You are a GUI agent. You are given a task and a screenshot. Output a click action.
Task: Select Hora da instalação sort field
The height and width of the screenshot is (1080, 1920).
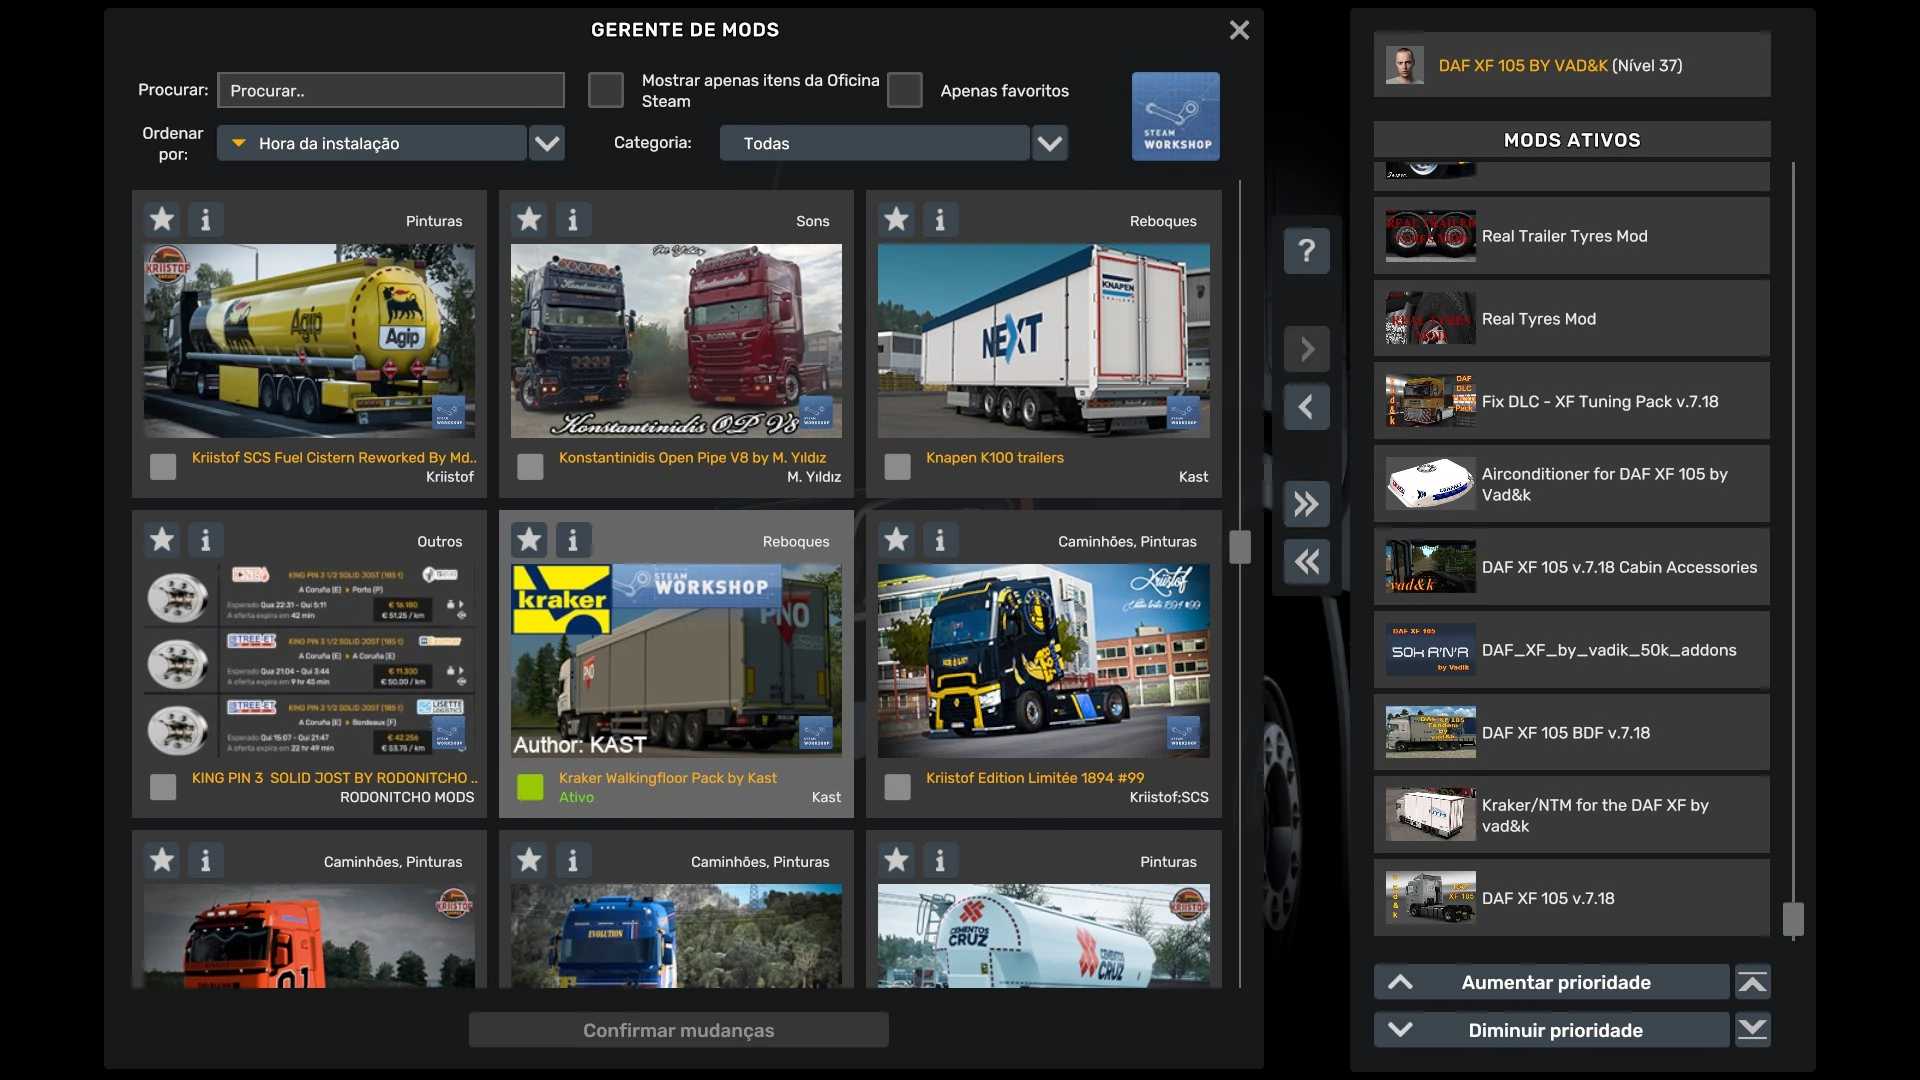pyautogui.click(x=372, y=143)
